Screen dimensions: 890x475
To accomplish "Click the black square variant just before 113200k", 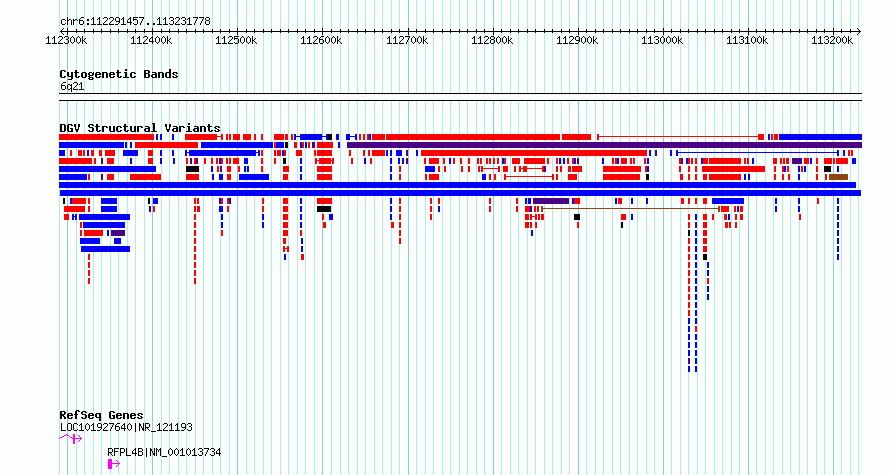I will tap(828, 169).
